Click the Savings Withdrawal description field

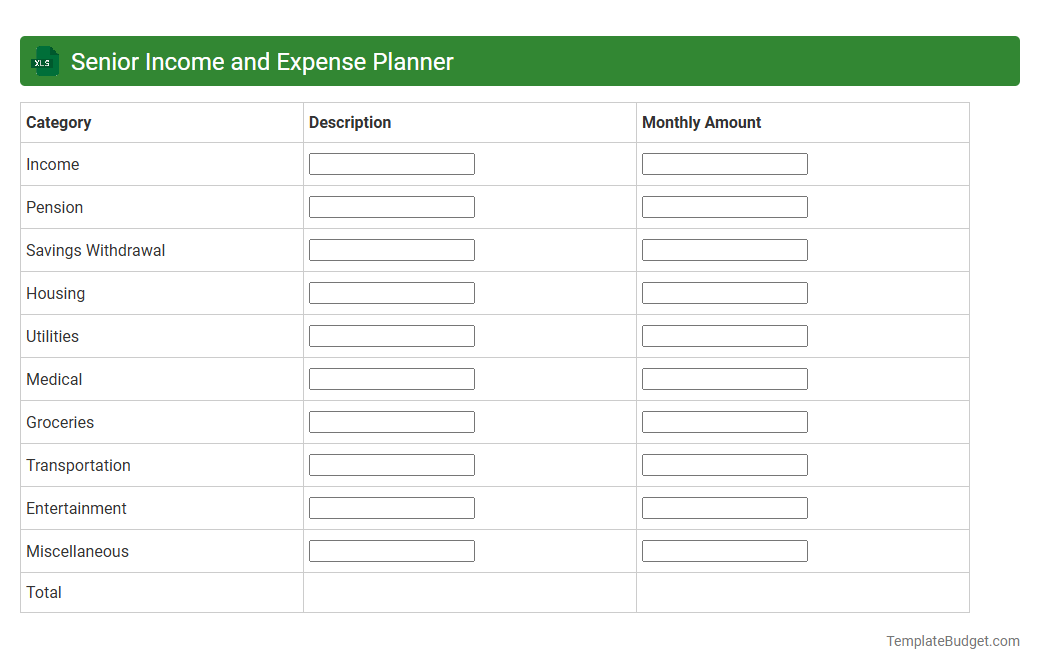click(x=392, y=249)
